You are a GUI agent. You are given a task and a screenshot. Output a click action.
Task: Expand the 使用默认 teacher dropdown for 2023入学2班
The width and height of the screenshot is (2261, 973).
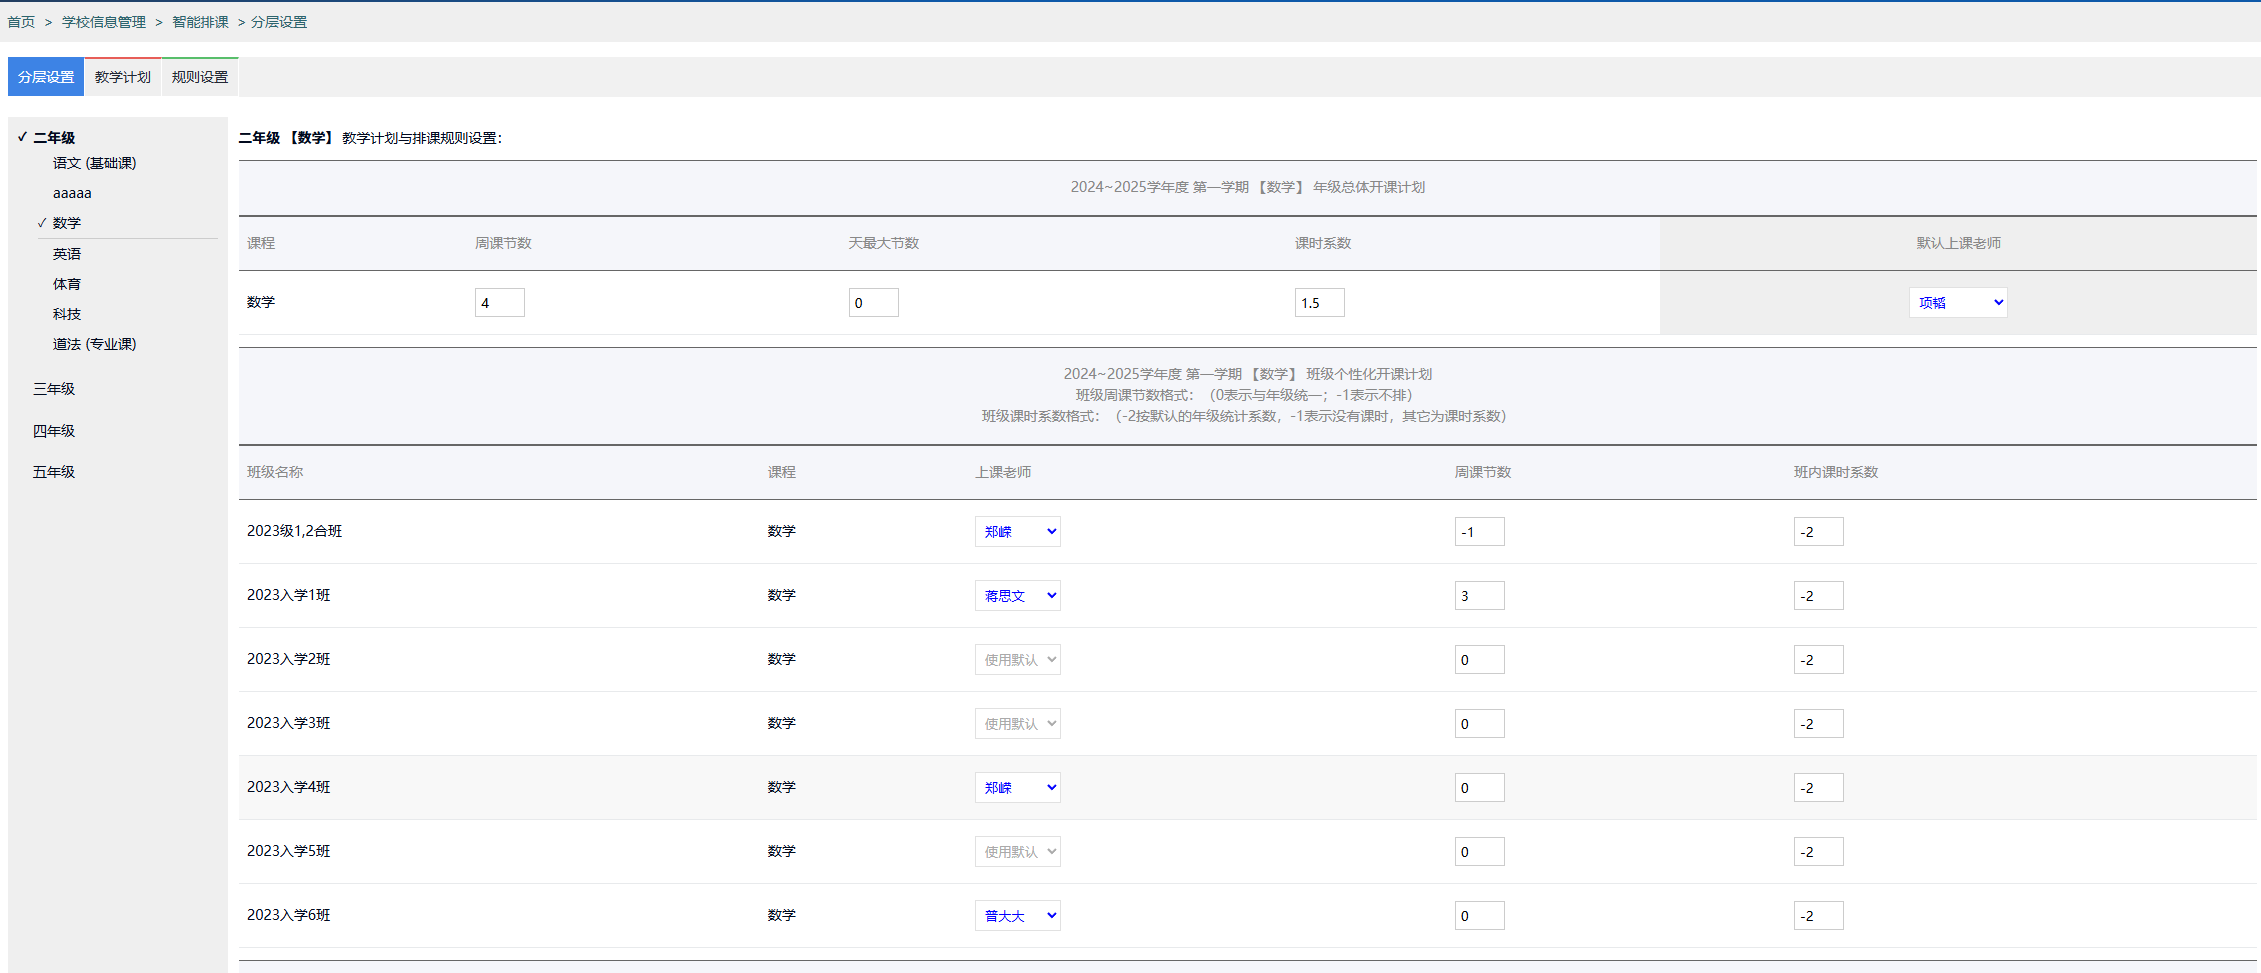click(x=1017, y=660)
